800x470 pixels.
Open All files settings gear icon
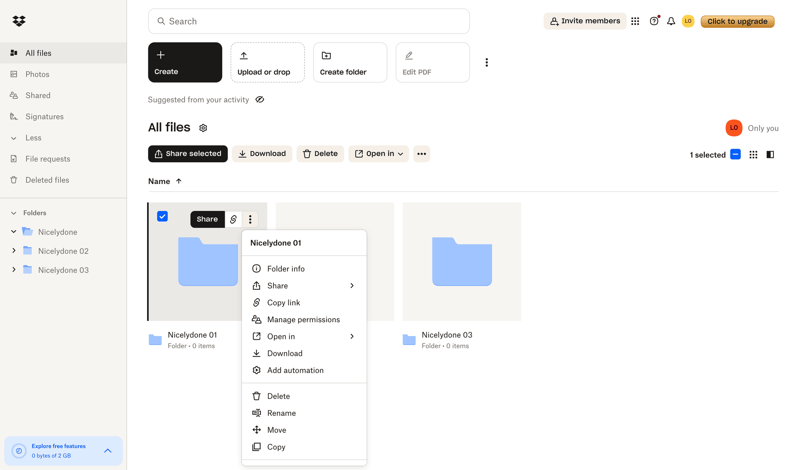[203, 128]
